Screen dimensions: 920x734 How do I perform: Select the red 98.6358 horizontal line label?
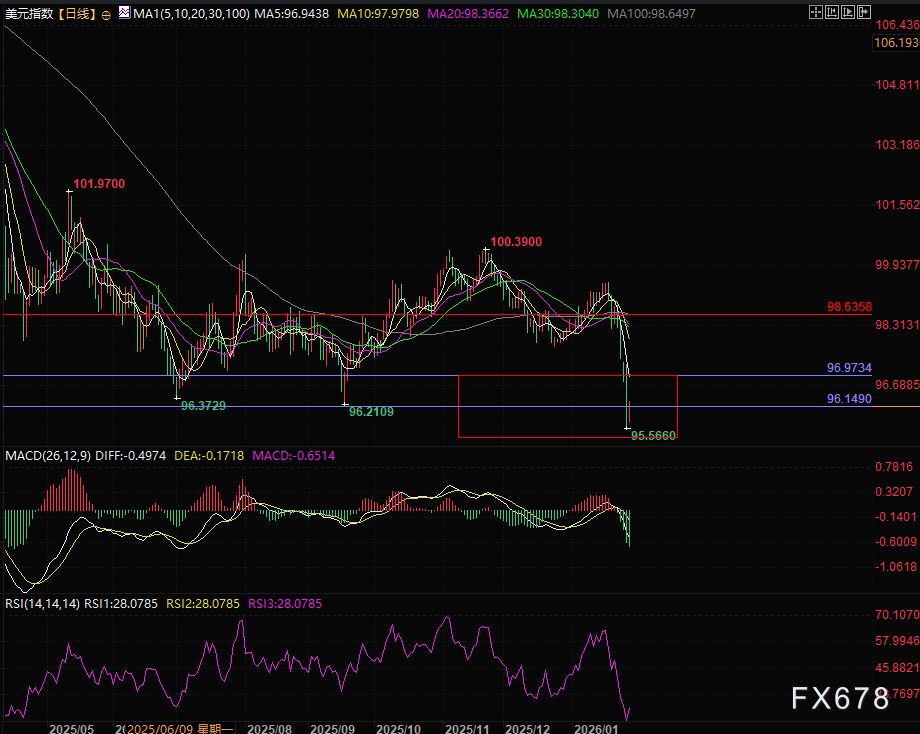(849, 307)
